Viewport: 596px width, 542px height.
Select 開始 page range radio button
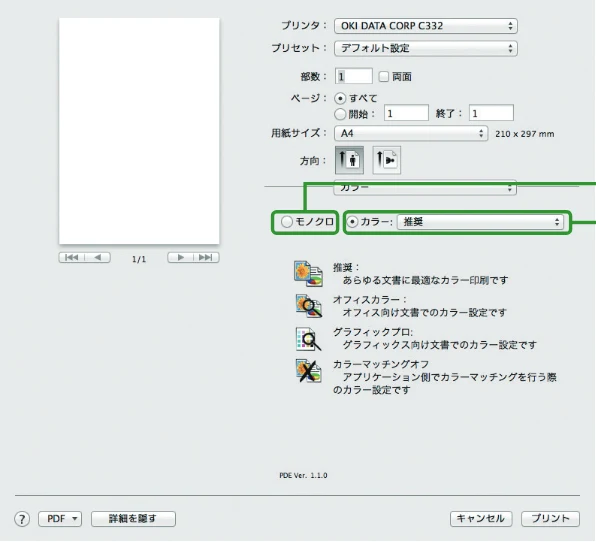(340, 114)
